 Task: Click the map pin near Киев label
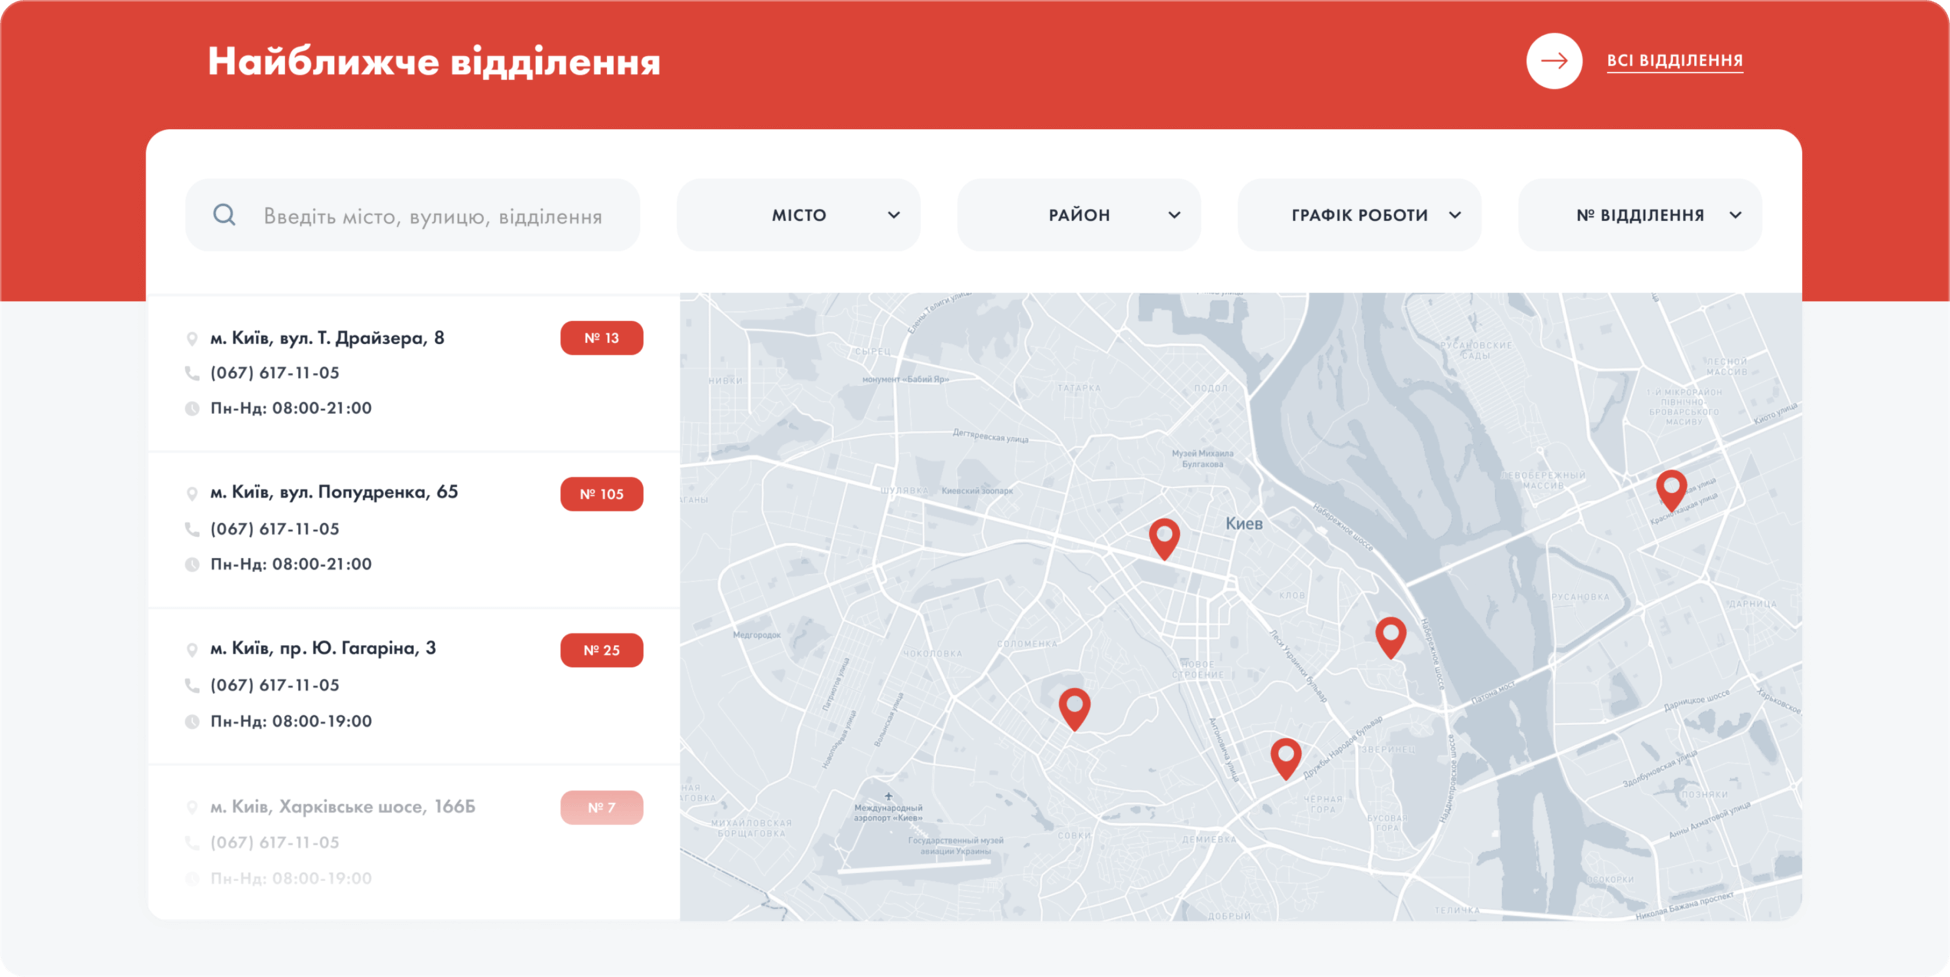click(x=1164, y=537)
